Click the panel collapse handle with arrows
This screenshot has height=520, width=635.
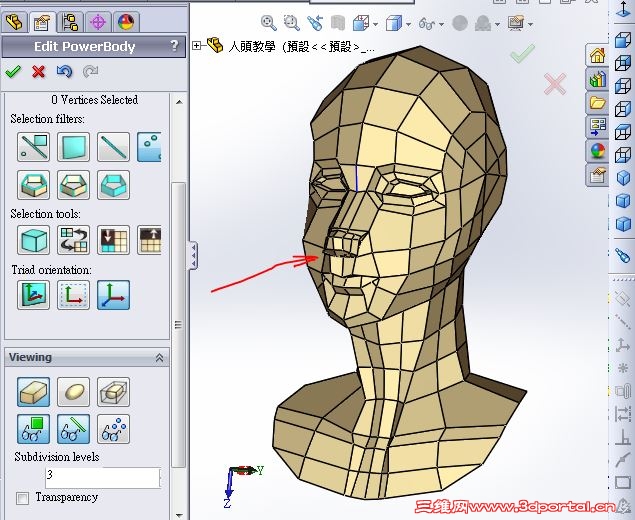pos(194,255)
